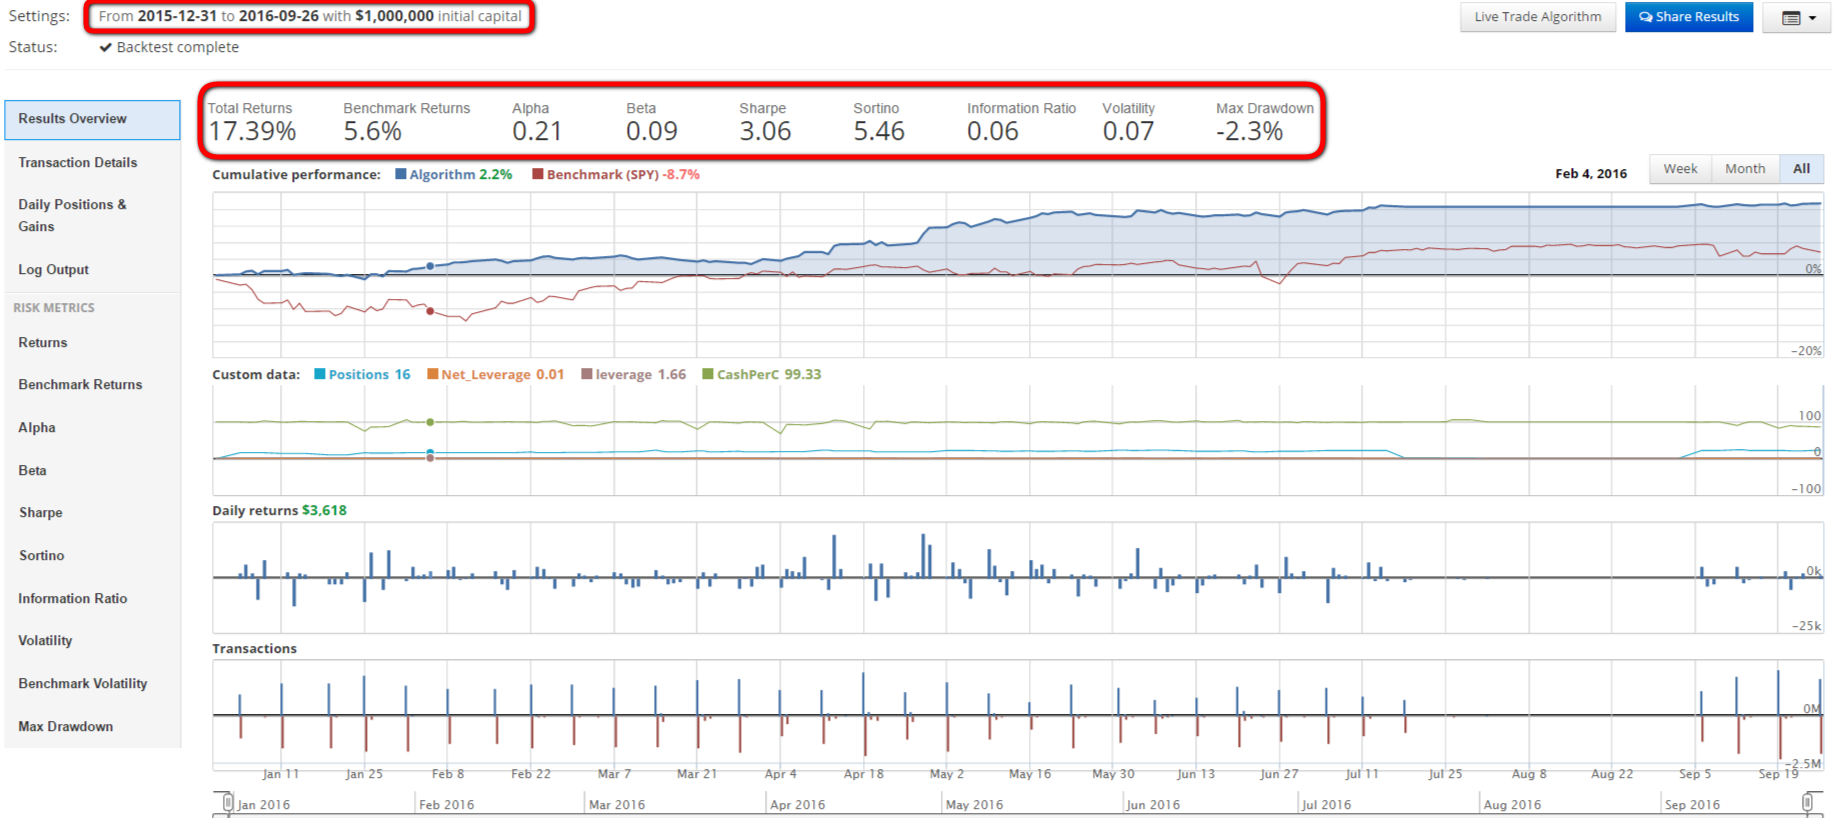The image size is (1837, 818).
Task: Click red marker dot on Benchmark line
Action: point(430,311)
